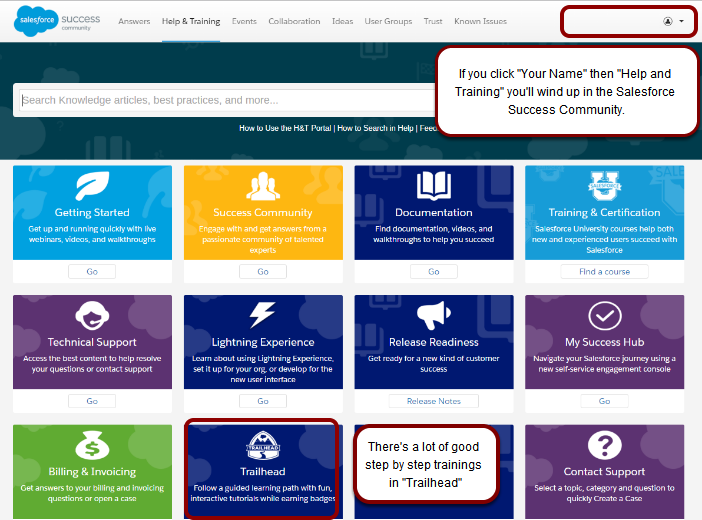
Task: Open Known Issues in the navigation
Action: [480, 21]
